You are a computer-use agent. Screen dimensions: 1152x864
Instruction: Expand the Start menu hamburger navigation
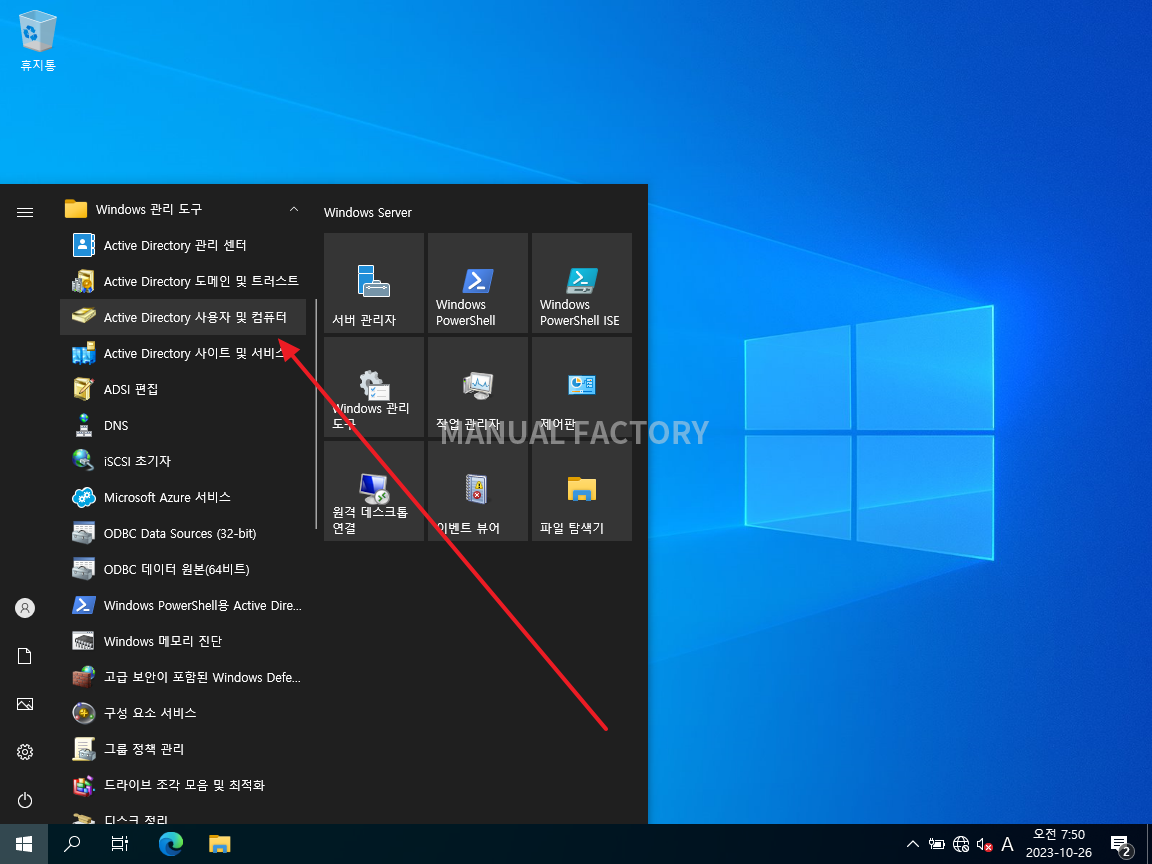click(x=25, y=212)
